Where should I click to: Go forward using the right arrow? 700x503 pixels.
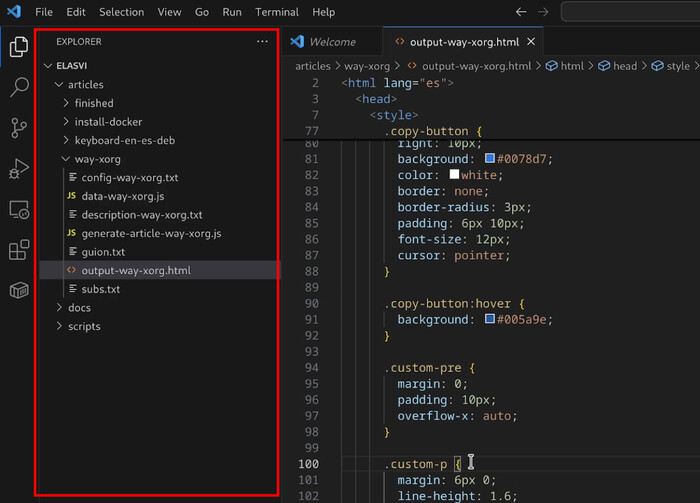(543, 12)
